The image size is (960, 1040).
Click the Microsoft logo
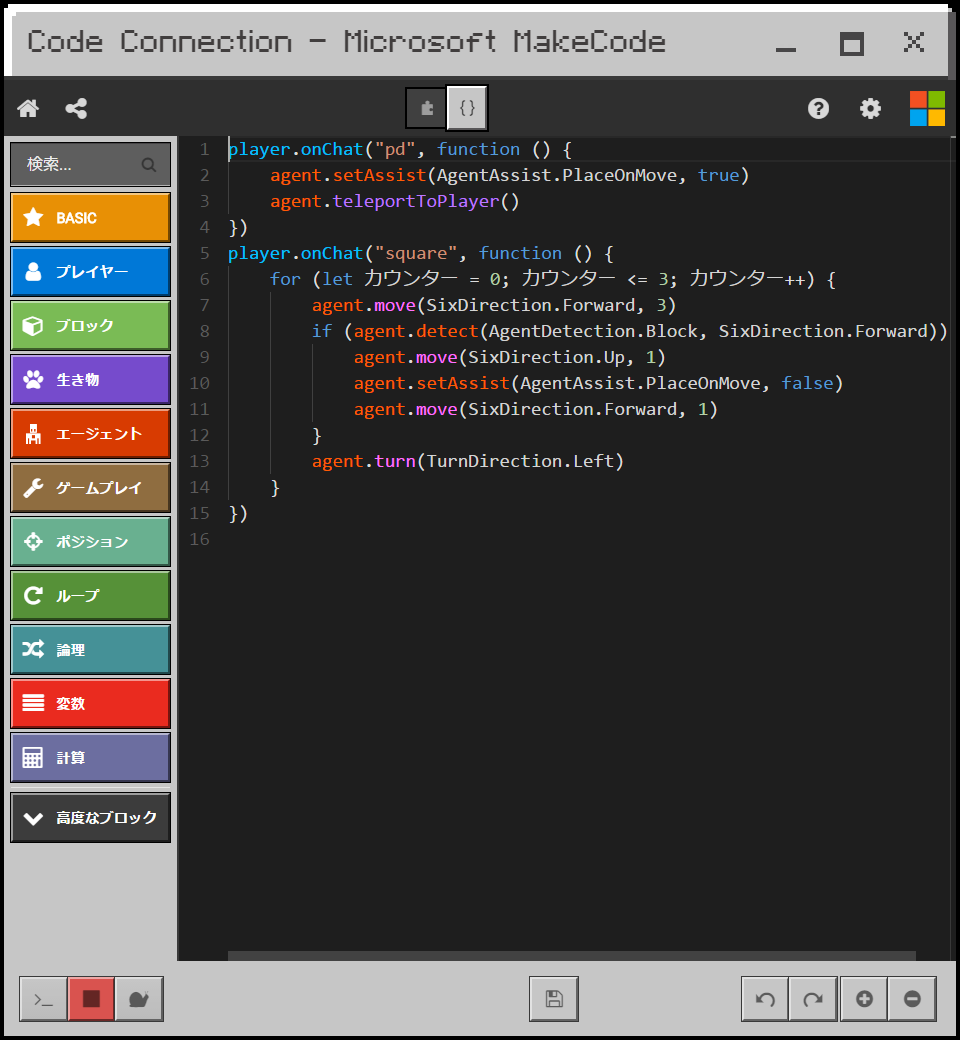coord(926,108)
